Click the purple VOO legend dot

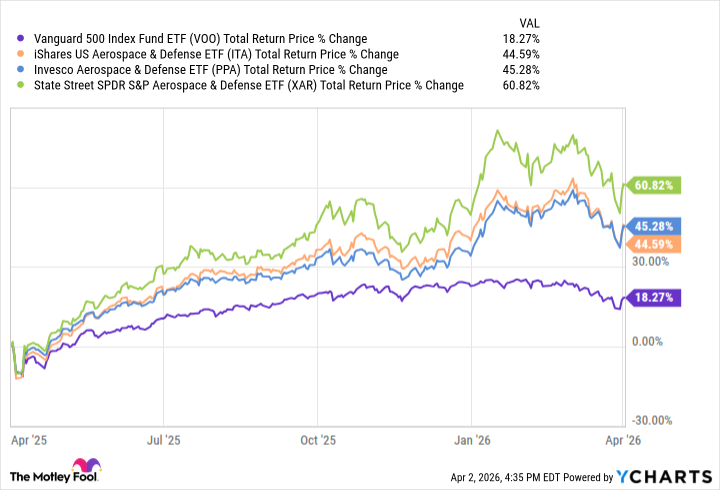10,38
